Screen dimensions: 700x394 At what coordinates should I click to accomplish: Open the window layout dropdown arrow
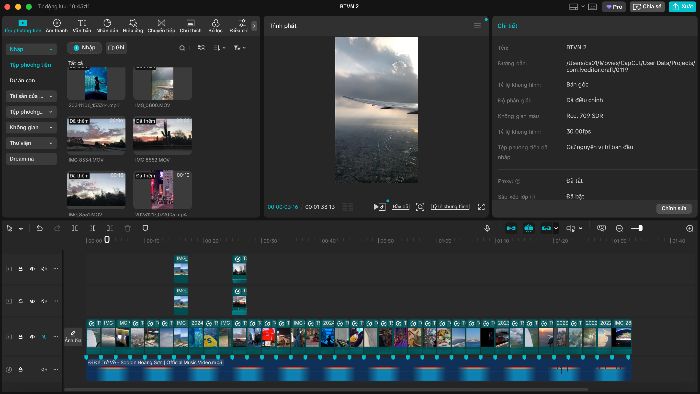(583, 7)
